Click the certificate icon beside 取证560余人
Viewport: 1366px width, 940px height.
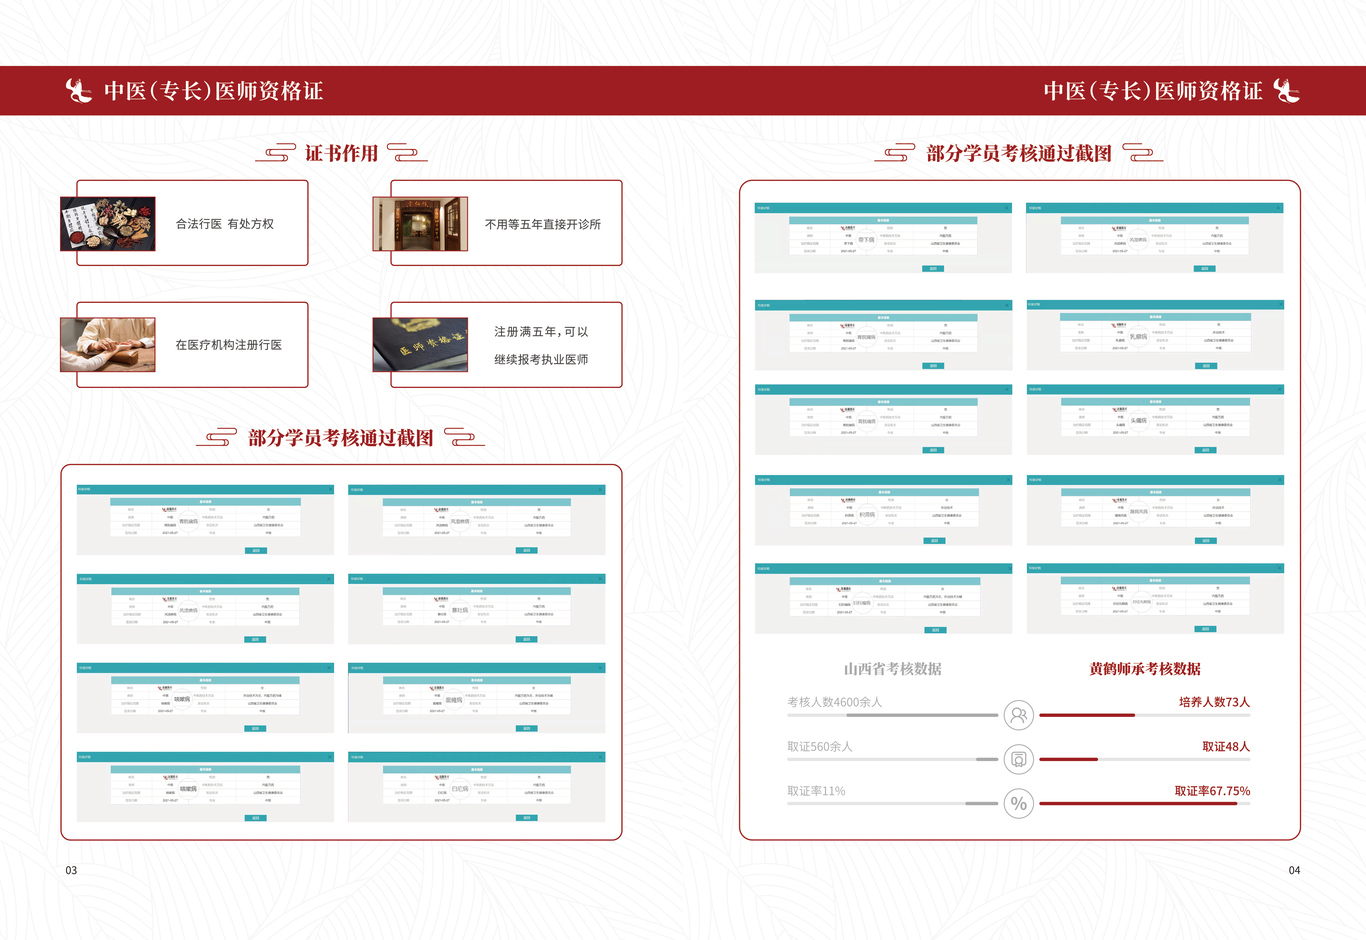(x=1018, y=759)
